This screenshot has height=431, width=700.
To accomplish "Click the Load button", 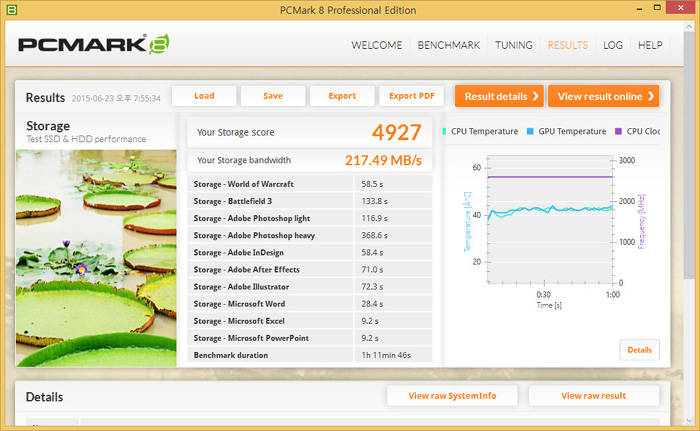I will pos(204,96).
